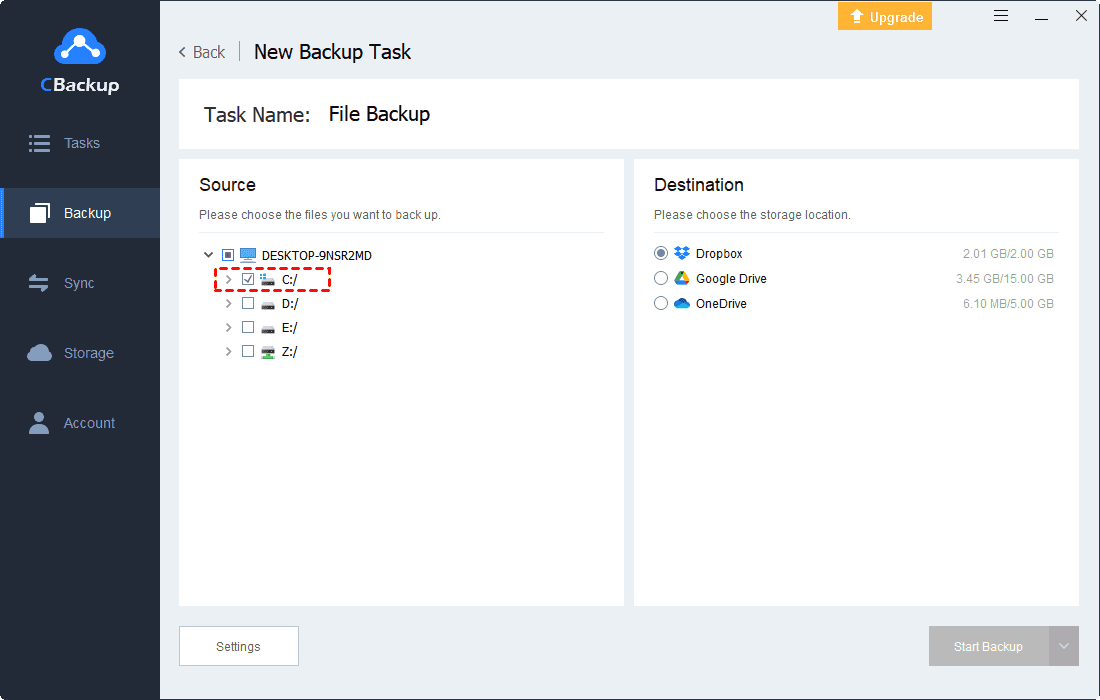
Task: Open the Account section
Action: click(x=80, y=423)
